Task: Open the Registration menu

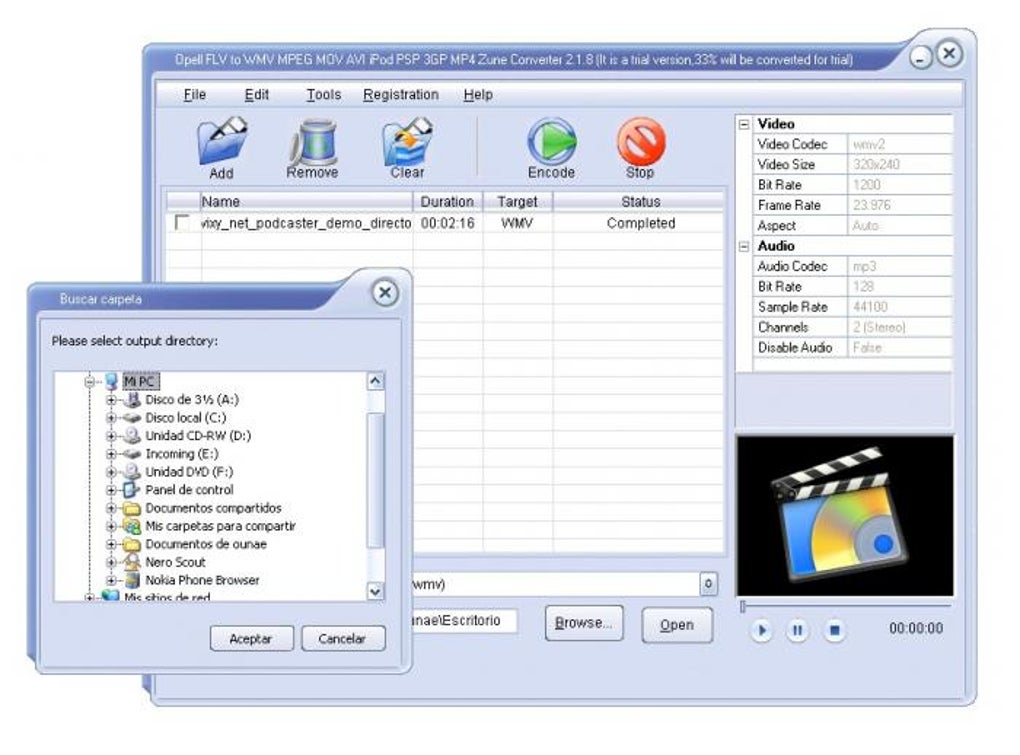Action: point(401,95)
